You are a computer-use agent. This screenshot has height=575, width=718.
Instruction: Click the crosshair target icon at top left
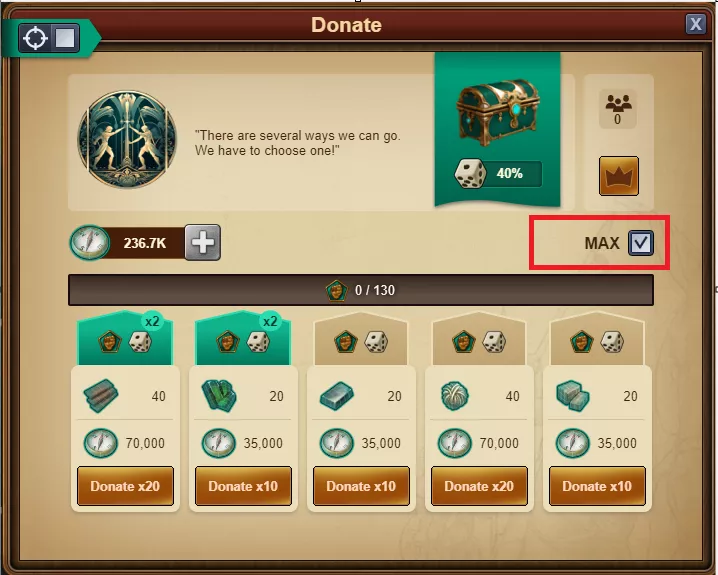point(35,38)
